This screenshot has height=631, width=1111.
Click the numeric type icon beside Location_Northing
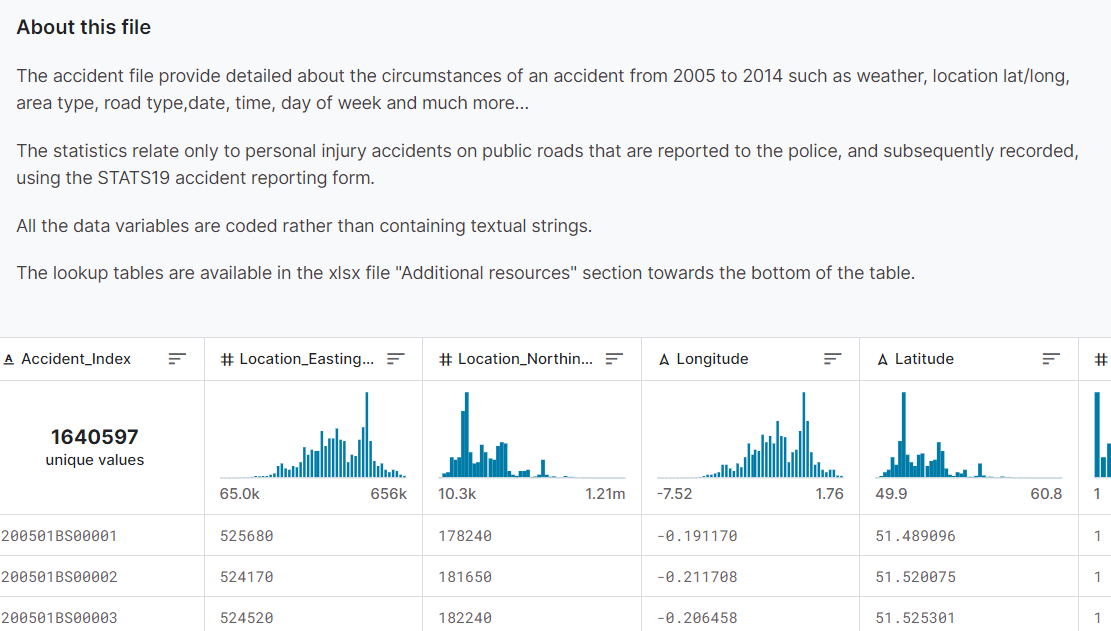pyautogui.click(x=445, y=359)
